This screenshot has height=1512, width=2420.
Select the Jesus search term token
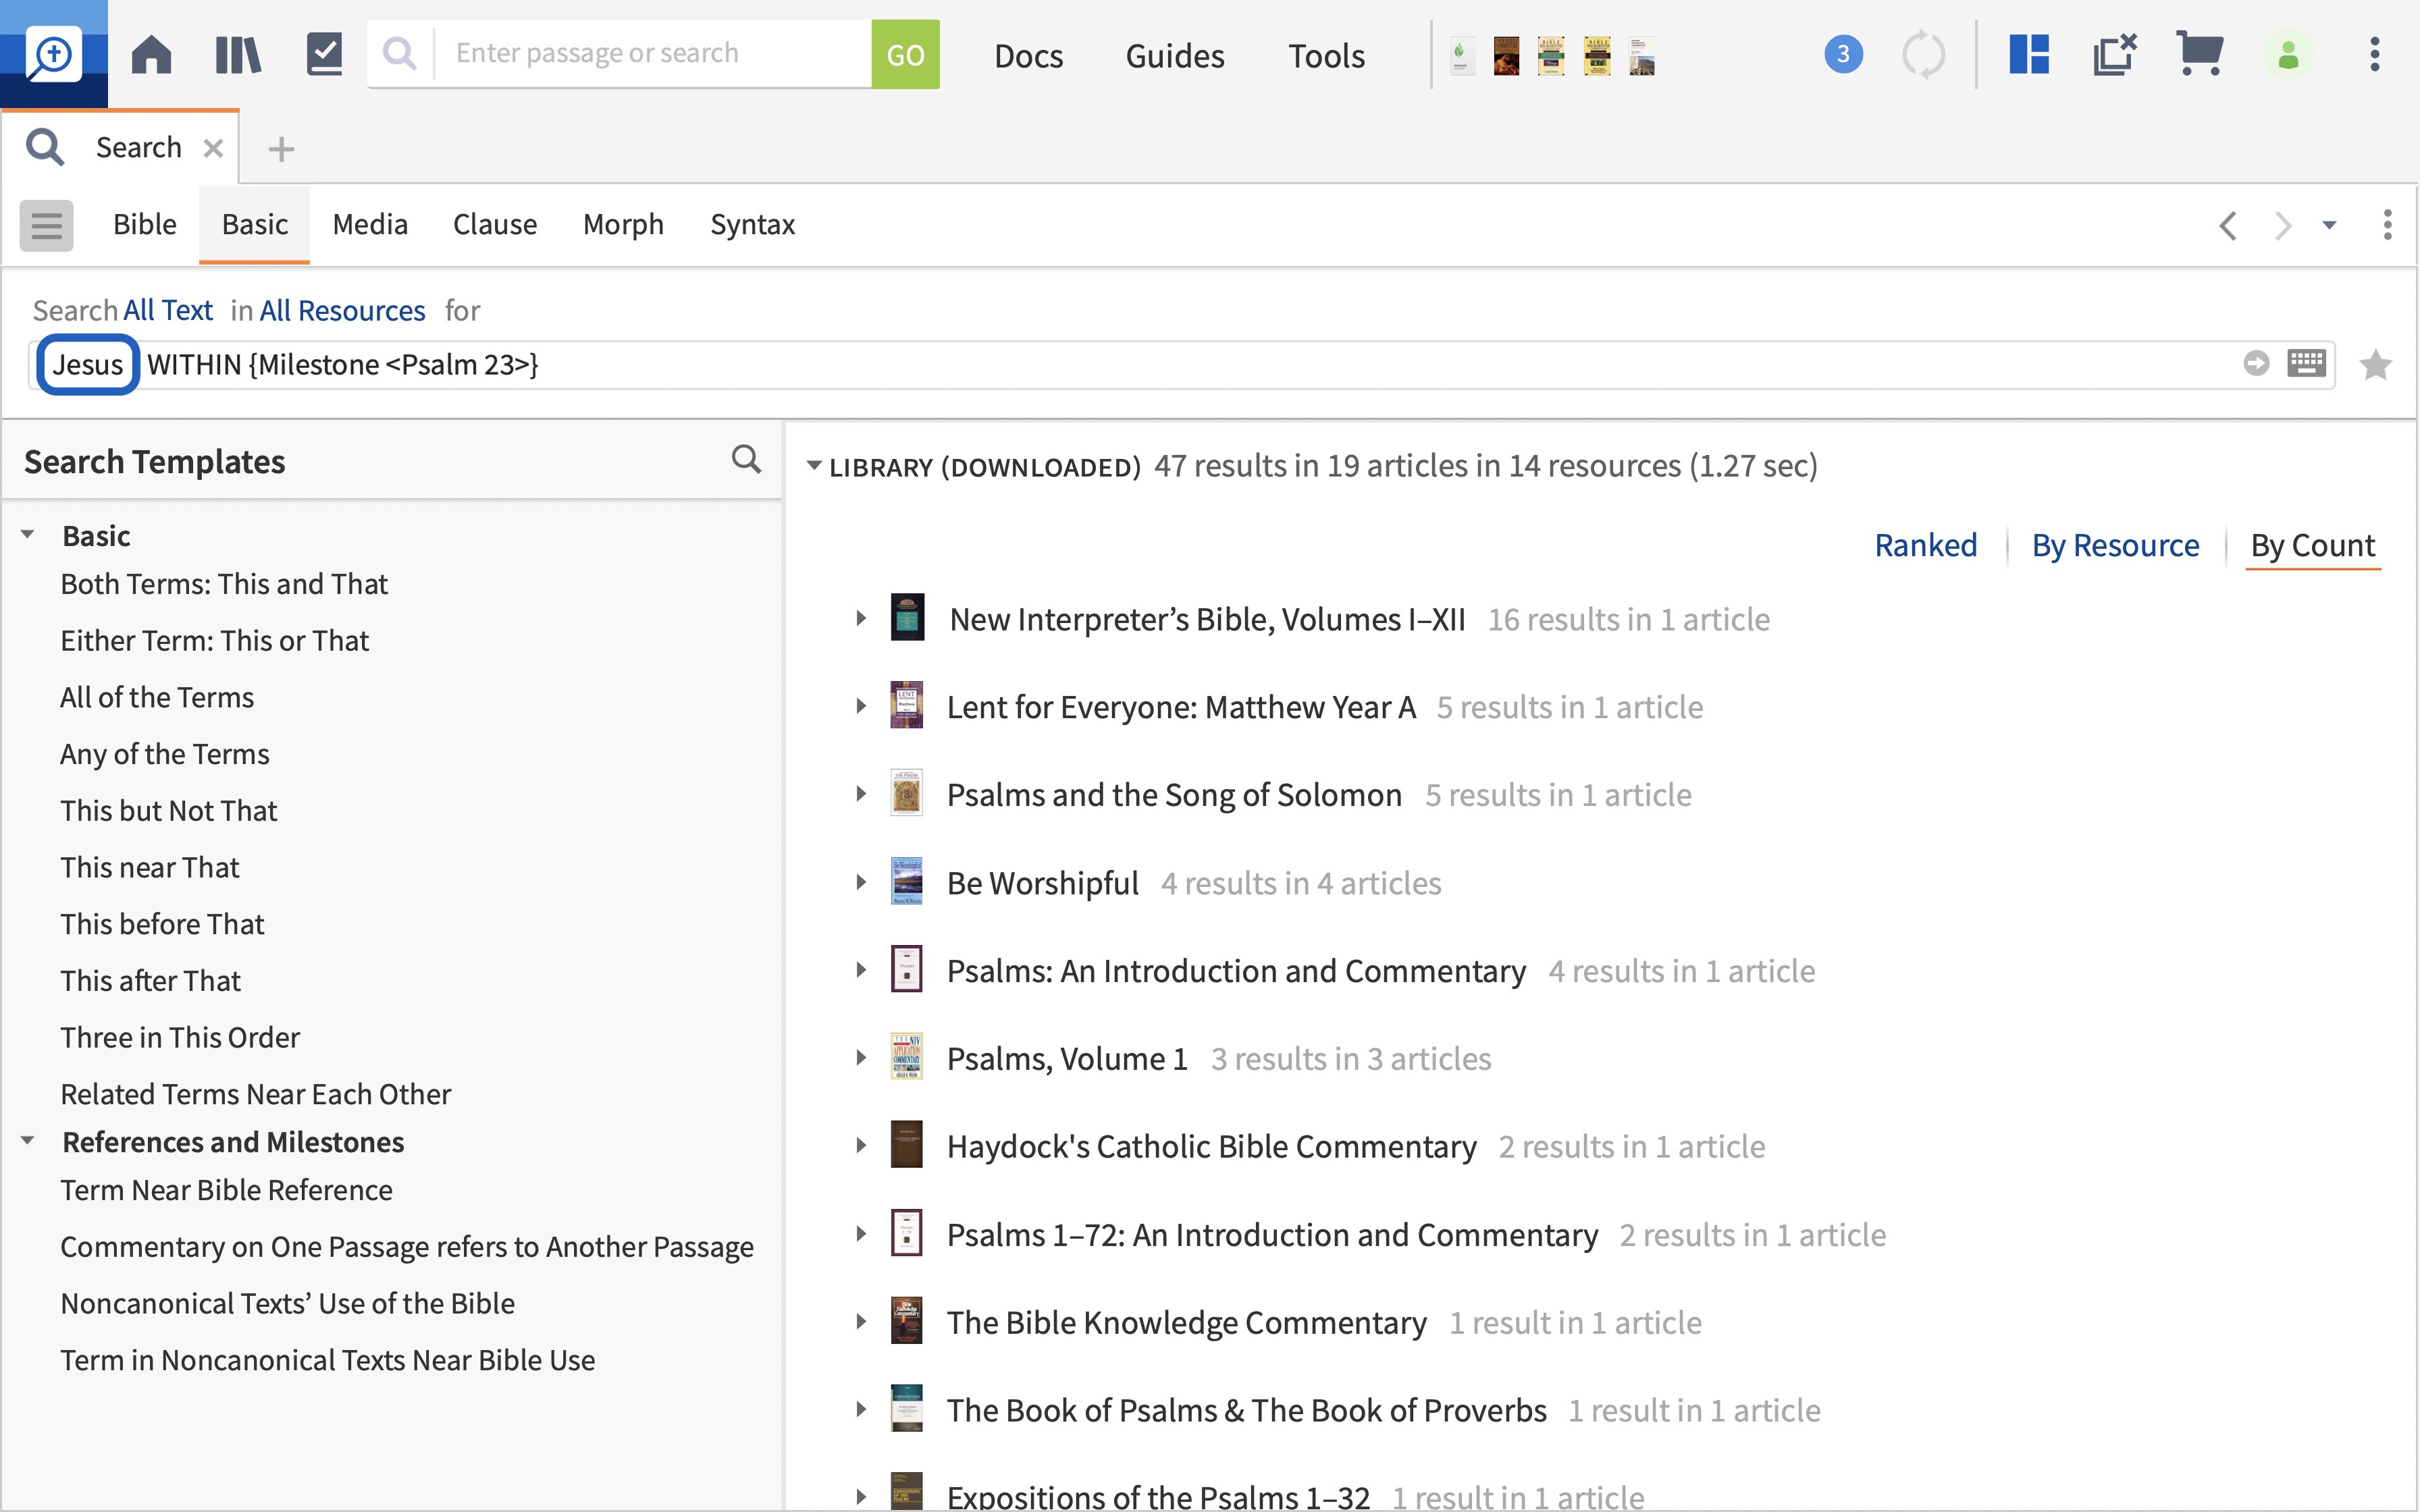[x=88, y=365]
